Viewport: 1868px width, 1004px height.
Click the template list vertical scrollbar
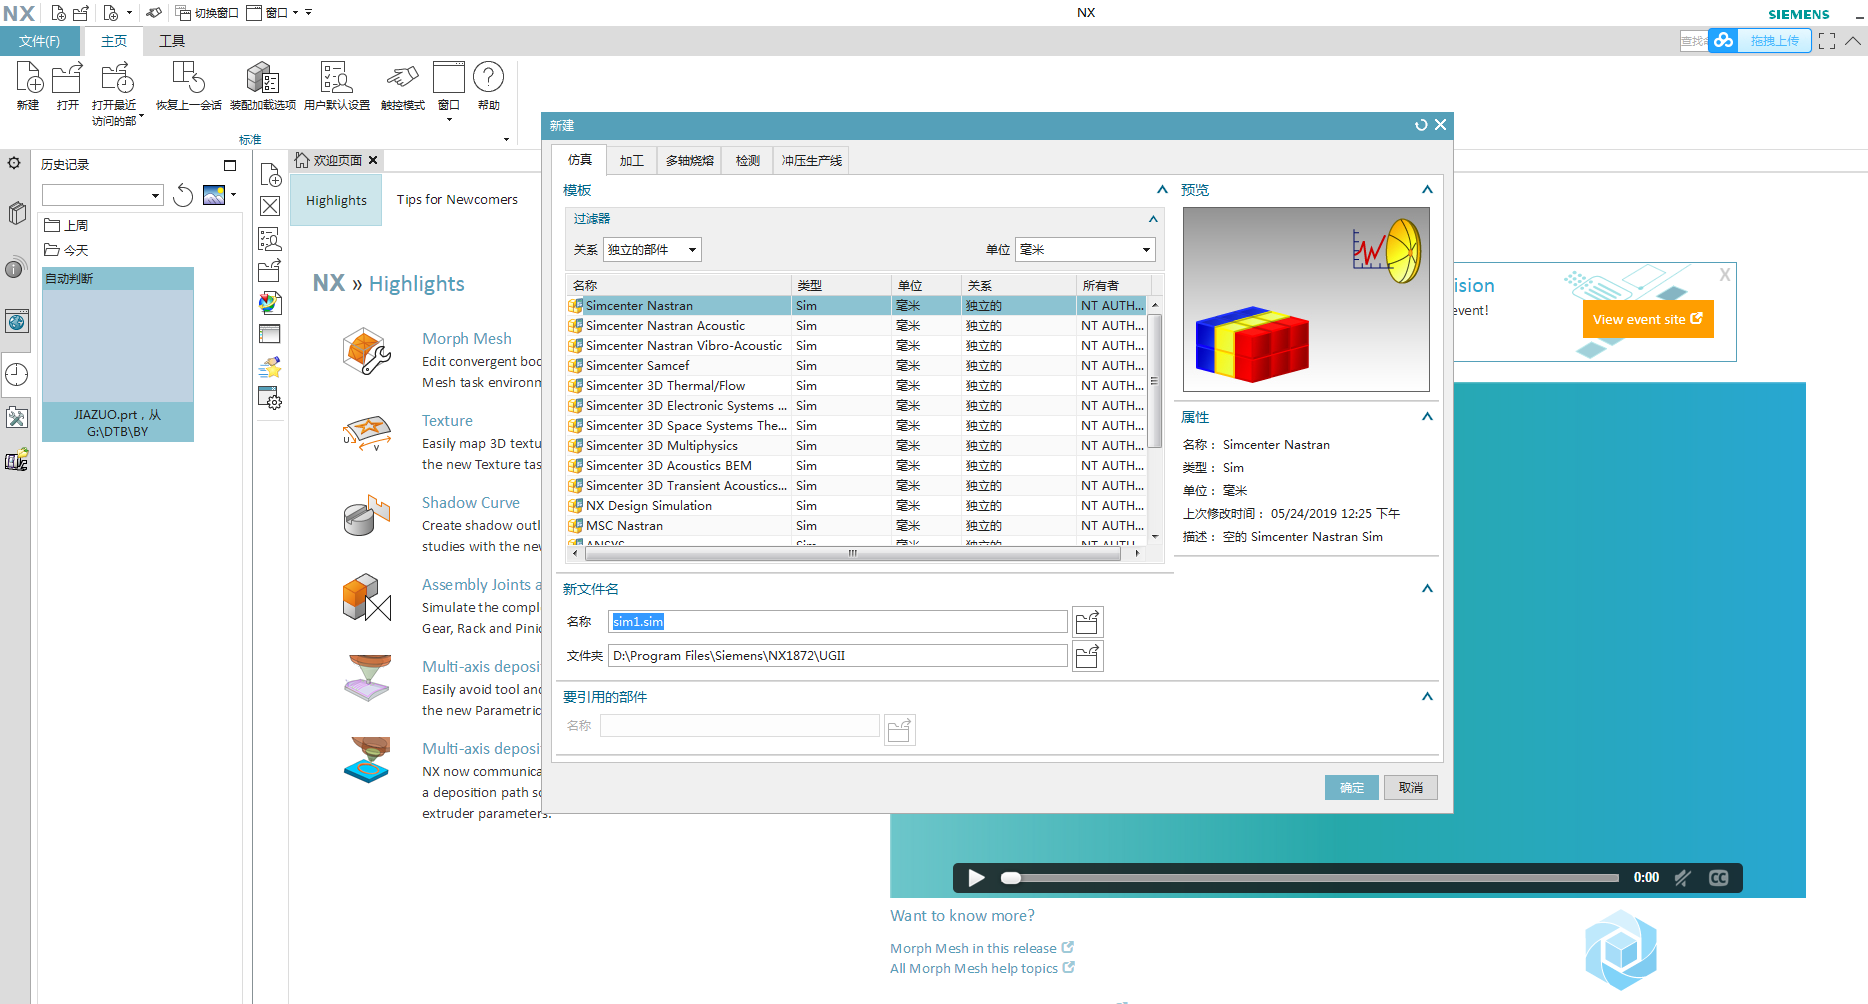click(1154, 380)
